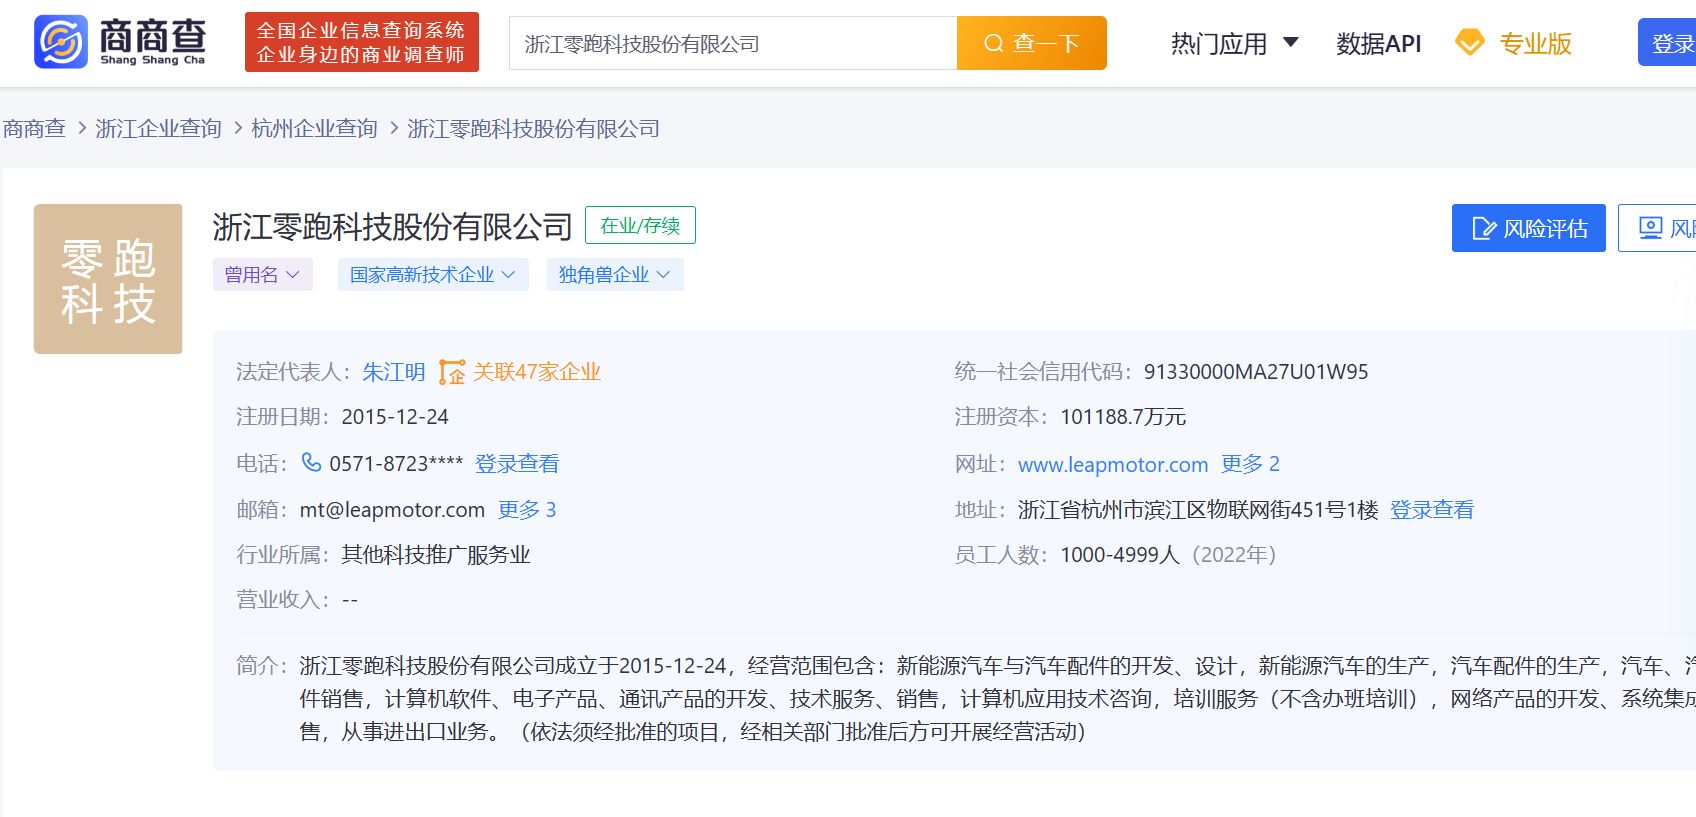Expand the 国家高新技术企业 tag
The image size is (1696, 817).
tap(433, 275)
